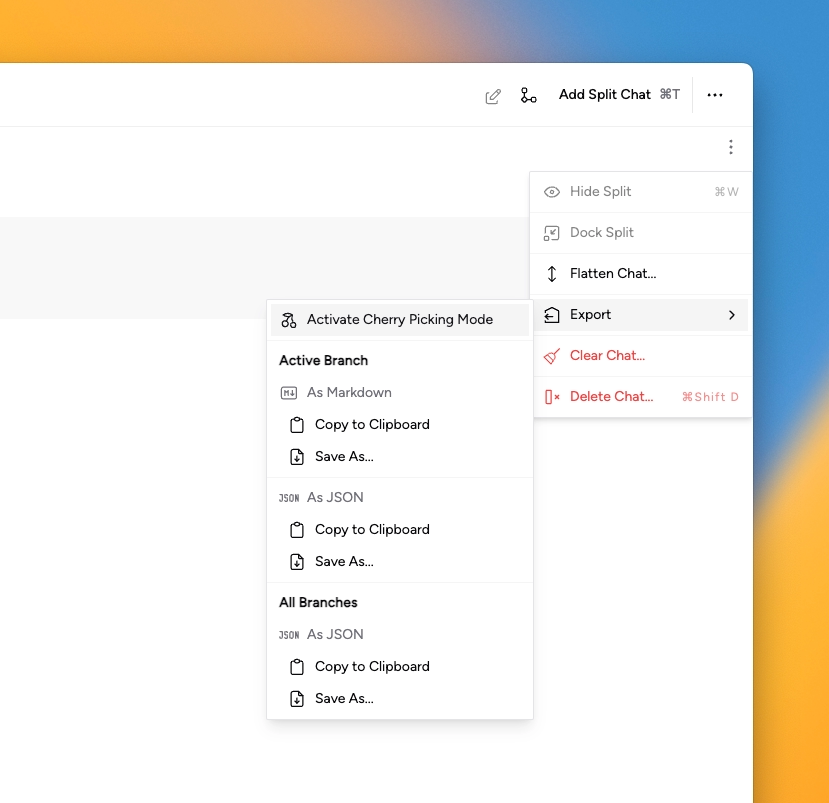The image size is (829, 803).
Task: Choose Delete Chat from the menu
Action: point(611,396)
